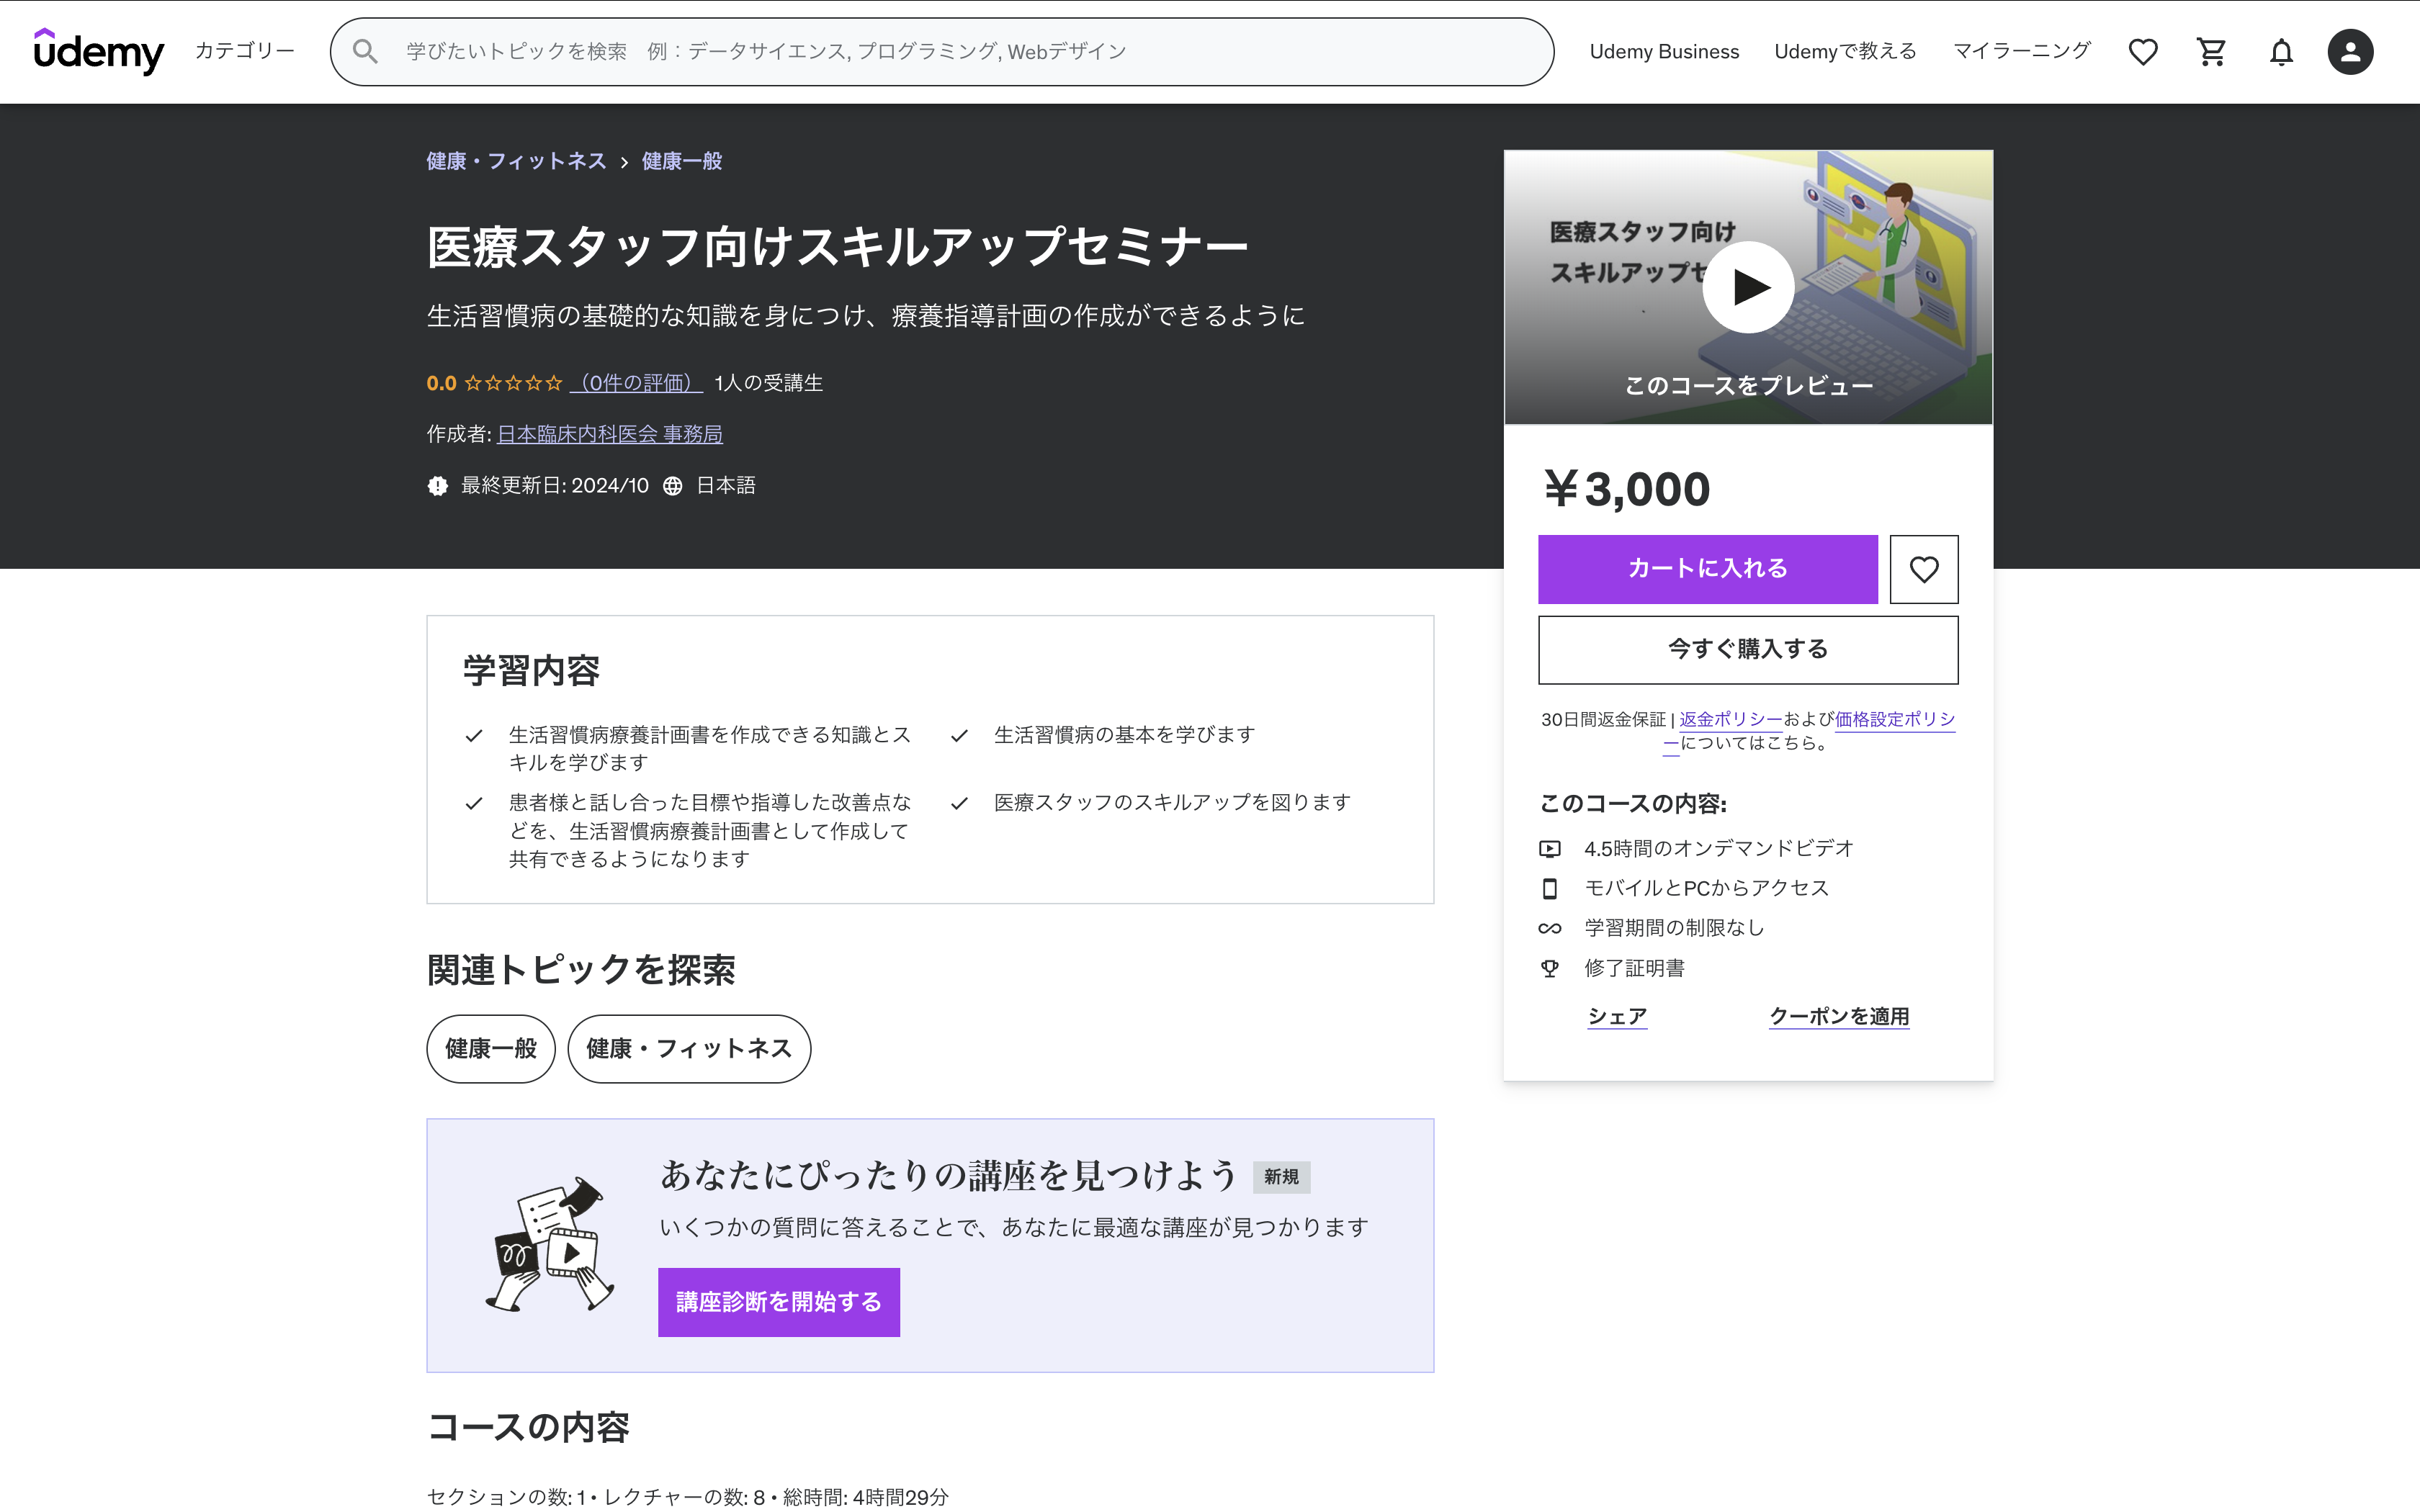Open the カテゴリー menu
Image resolution: width=2420 pixels, height=1512 pixels.
244,51
